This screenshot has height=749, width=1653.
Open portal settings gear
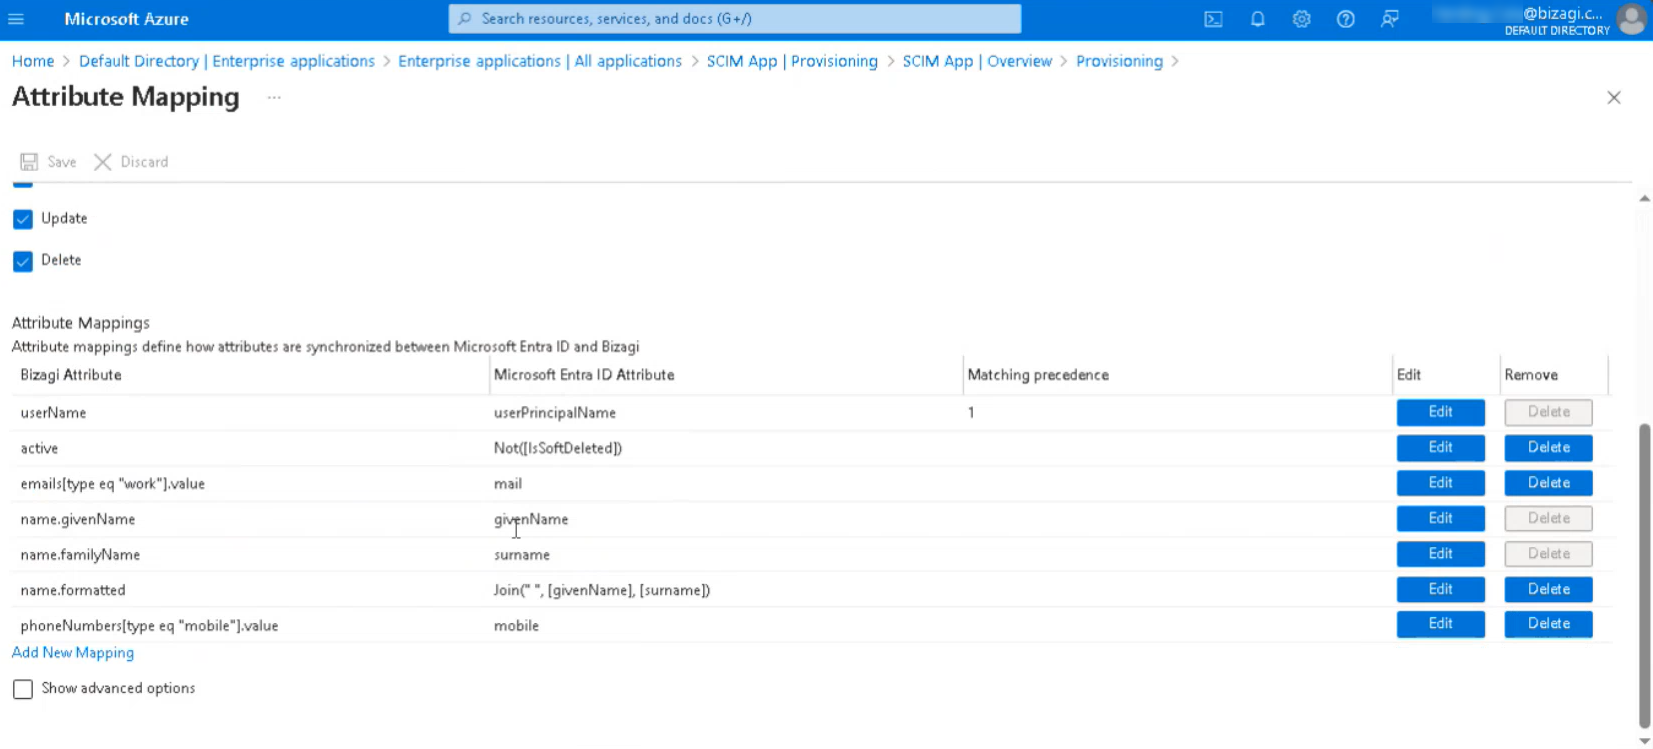pyautogui.click(x=1301, y=19)
